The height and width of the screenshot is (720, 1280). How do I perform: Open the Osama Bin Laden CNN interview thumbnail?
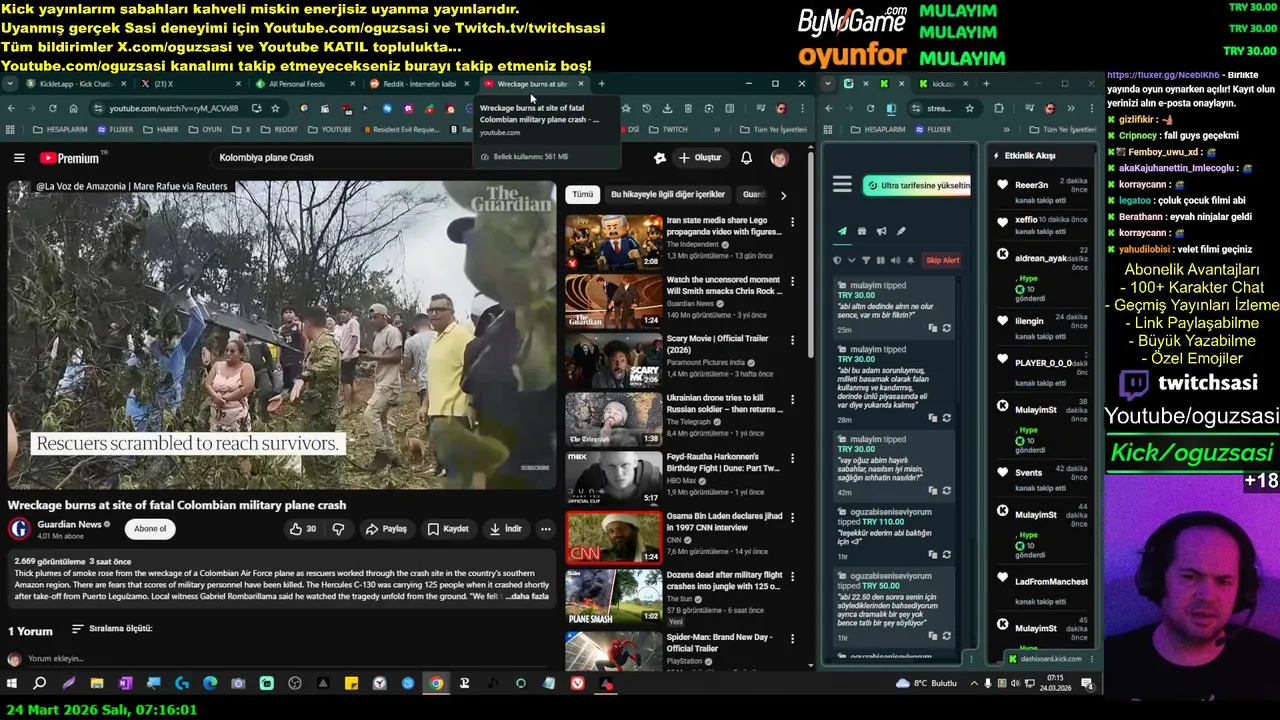point(613,538)
